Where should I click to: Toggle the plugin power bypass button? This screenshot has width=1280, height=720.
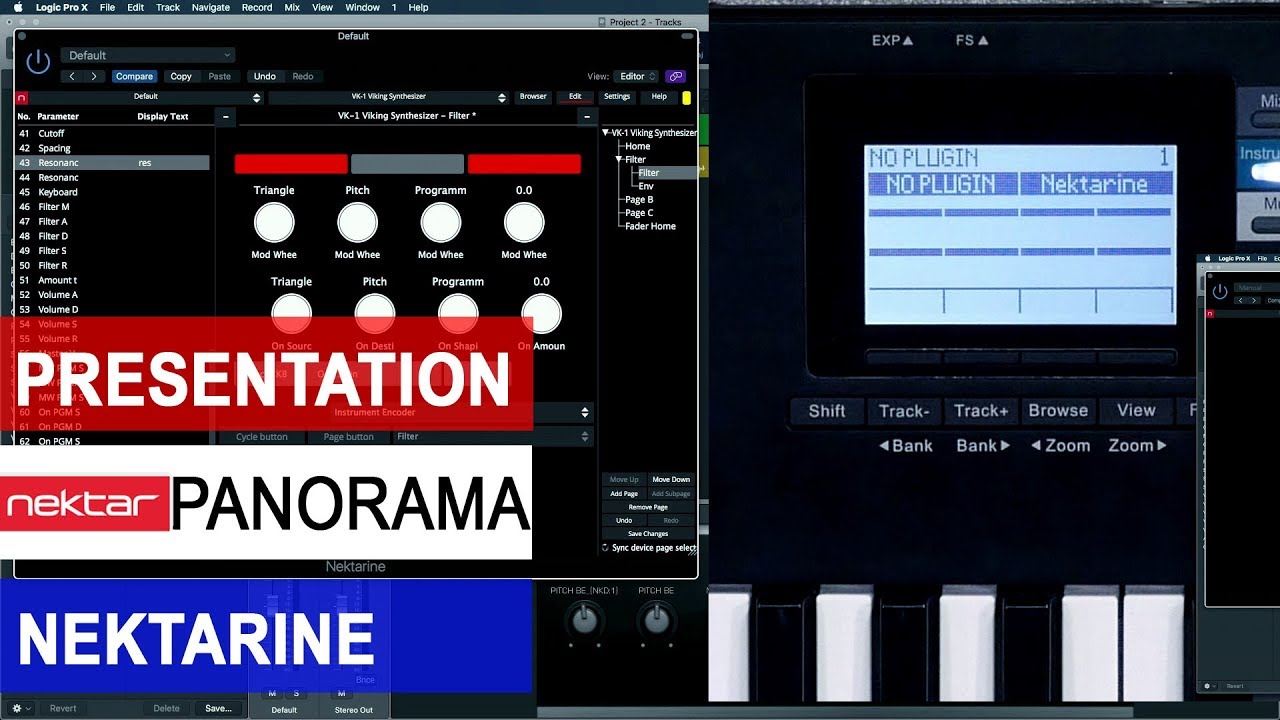[x=38, y=62]
